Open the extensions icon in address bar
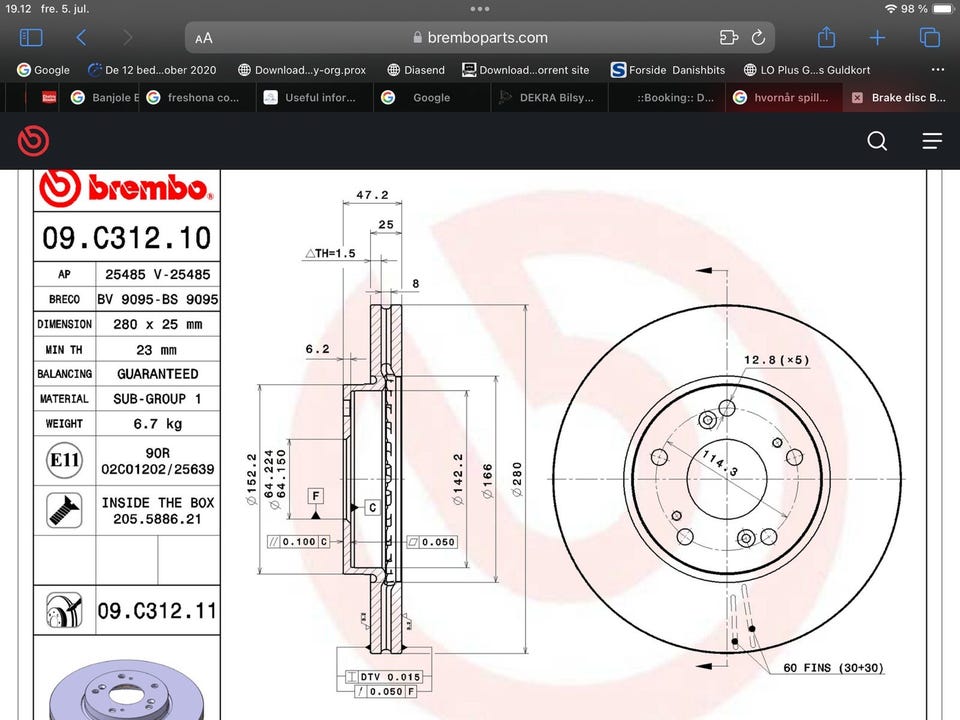 [x=728, y=38]
